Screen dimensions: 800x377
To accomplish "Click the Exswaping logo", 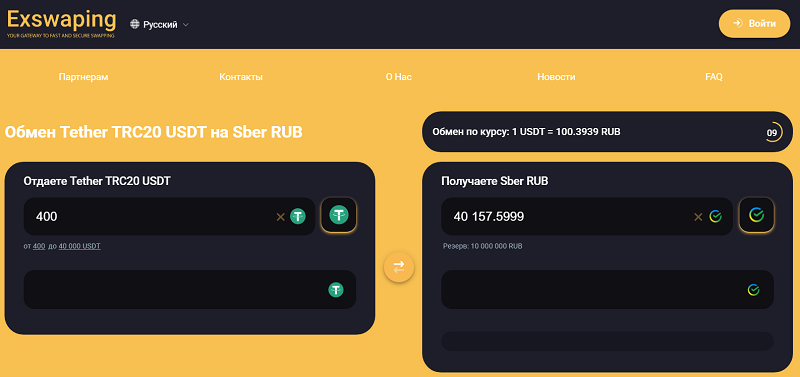I will (x=61, y=23).
